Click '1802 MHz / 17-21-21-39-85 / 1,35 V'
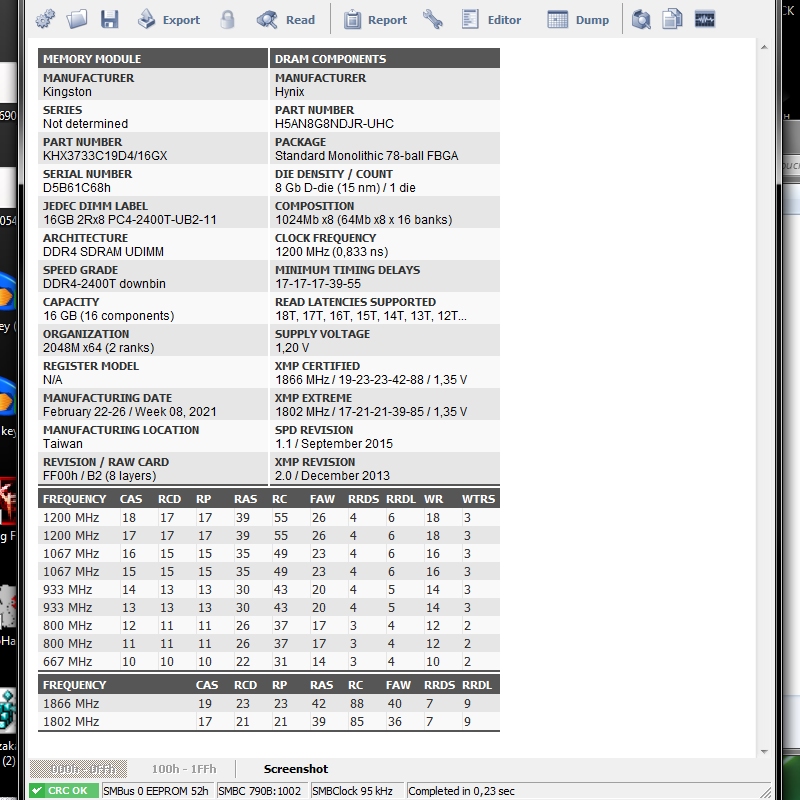Image resolution: width=800 pixels, height=800 pixels. 371,412
